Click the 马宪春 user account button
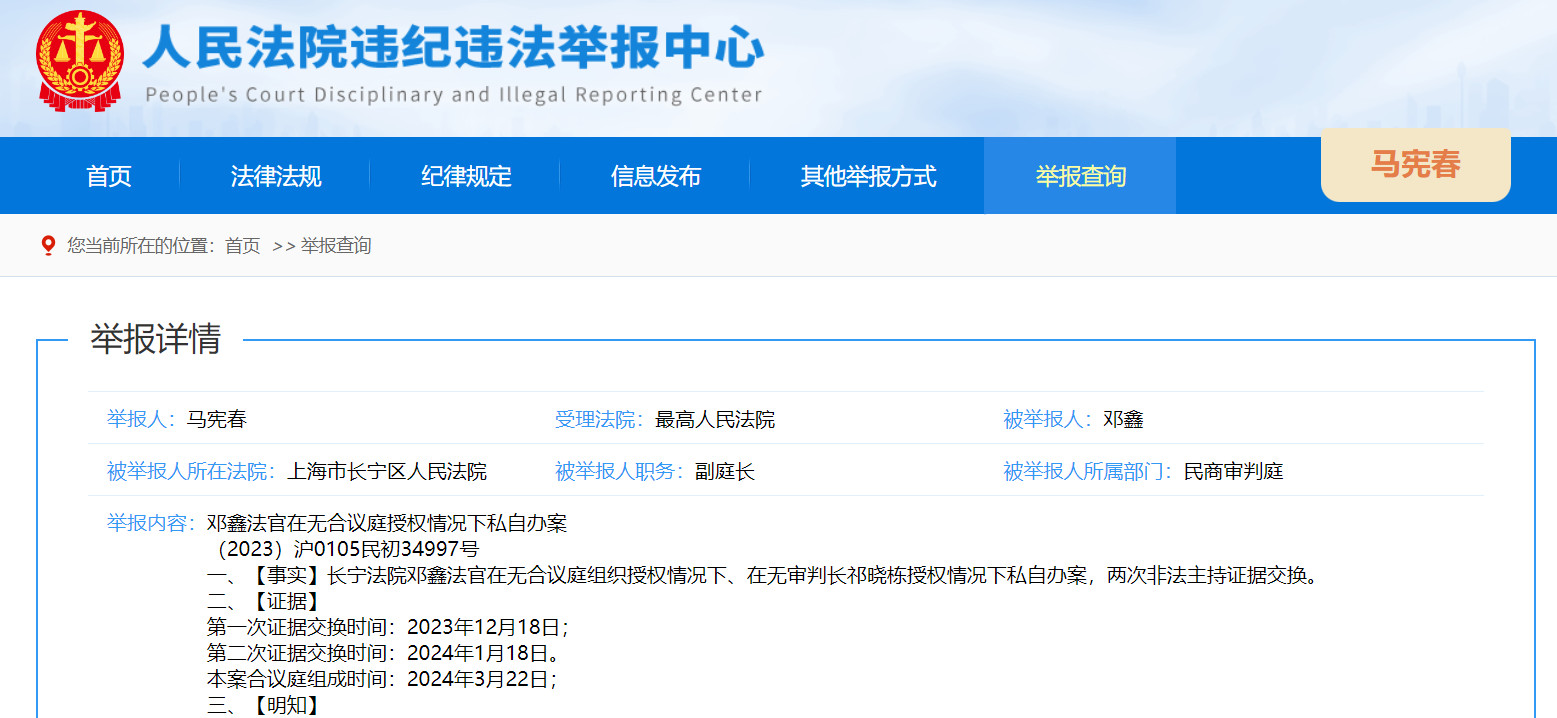The height and width of the screenshot is (718, 1557). [1415, 164]
